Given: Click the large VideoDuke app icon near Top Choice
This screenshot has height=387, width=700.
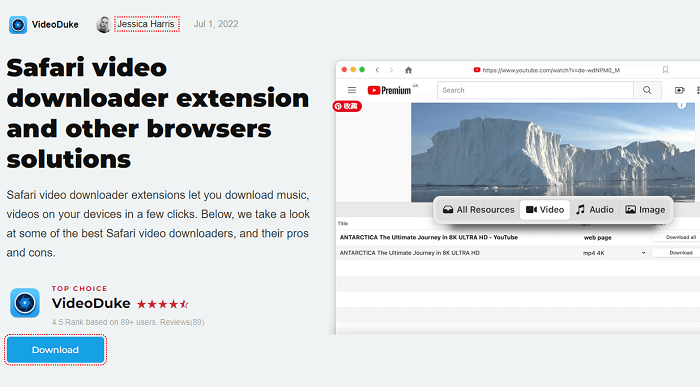Looking at the screenshot, I should coord(25,303).
